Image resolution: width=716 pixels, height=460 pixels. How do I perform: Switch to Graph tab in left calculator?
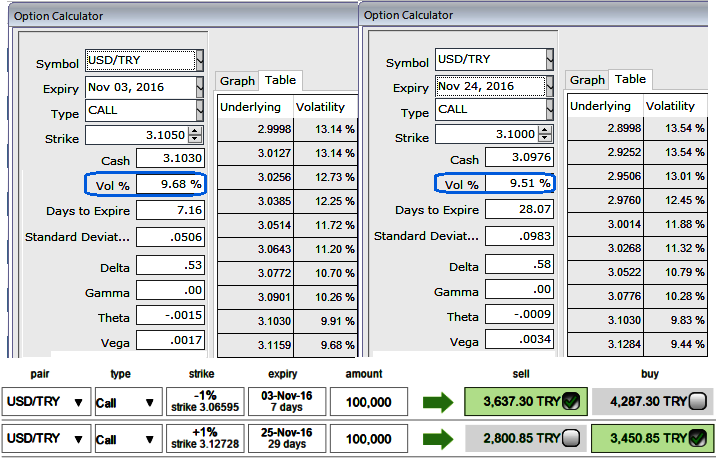(x=237, y=81)
